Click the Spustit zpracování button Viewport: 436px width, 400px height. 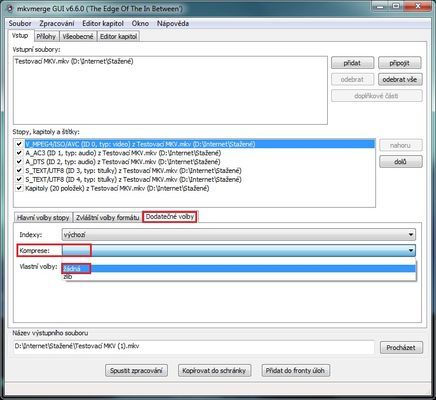pos(136,371)
